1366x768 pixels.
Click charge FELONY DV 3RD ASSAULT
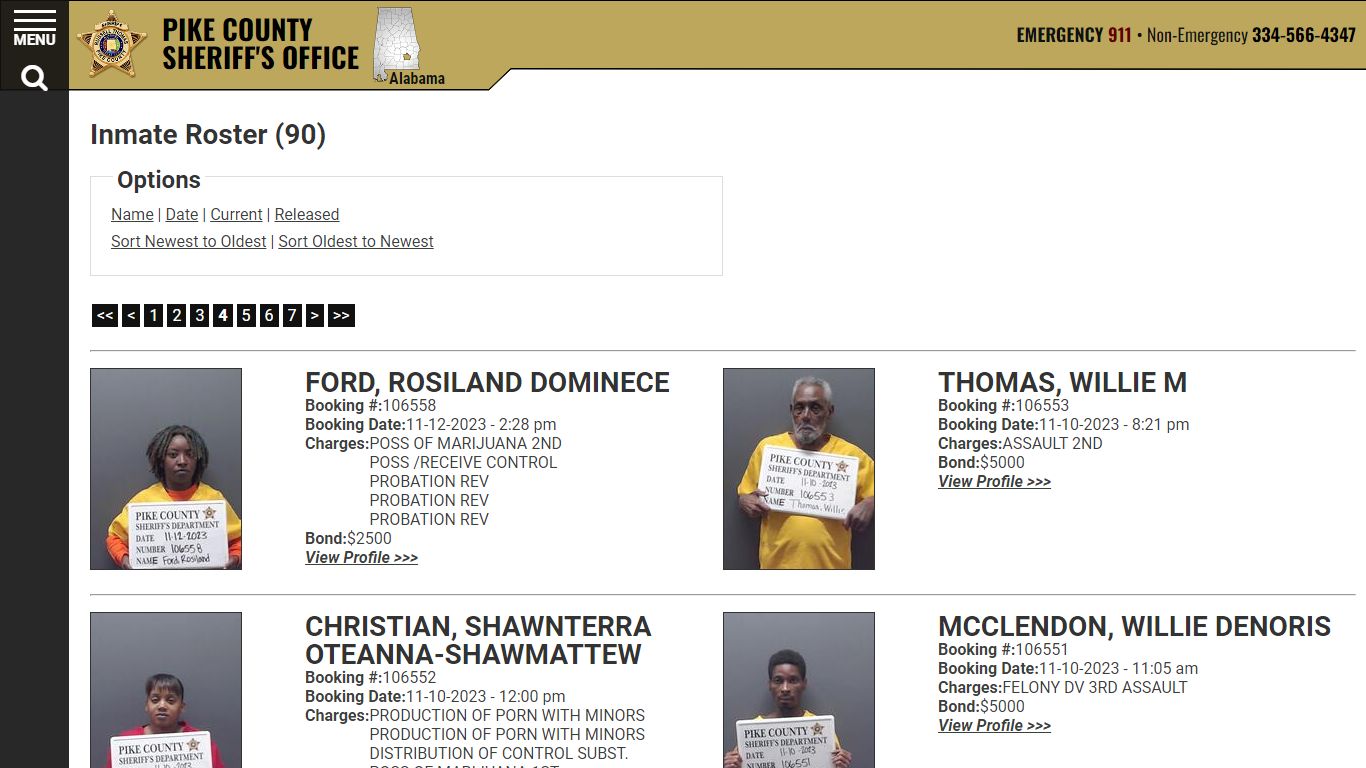pyautogui.click(x=1095, y=687)
